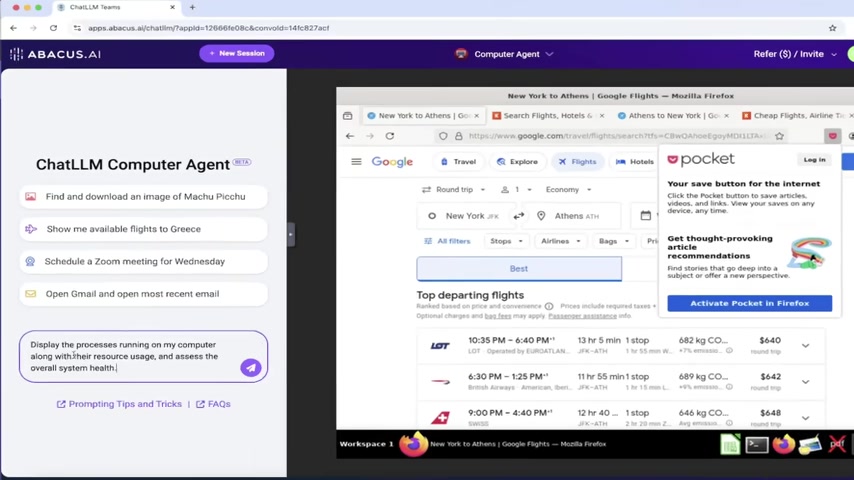Open All filters in Google Flights
The height and width of the screenshot is (480, 854).
coord(447,241)
